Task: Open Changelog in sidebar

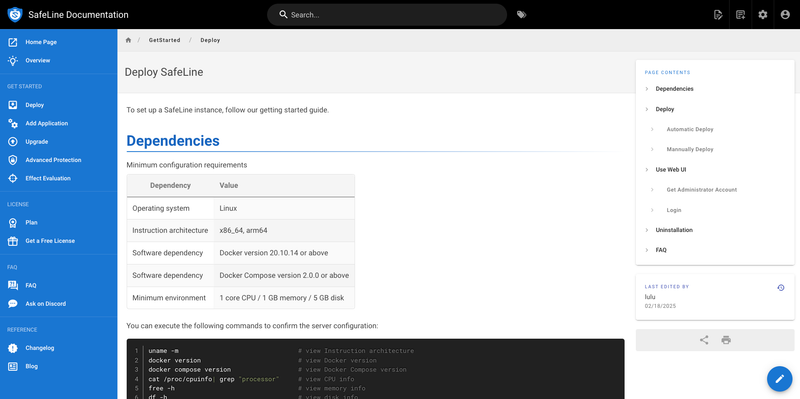Action: [x=59, y=348]
